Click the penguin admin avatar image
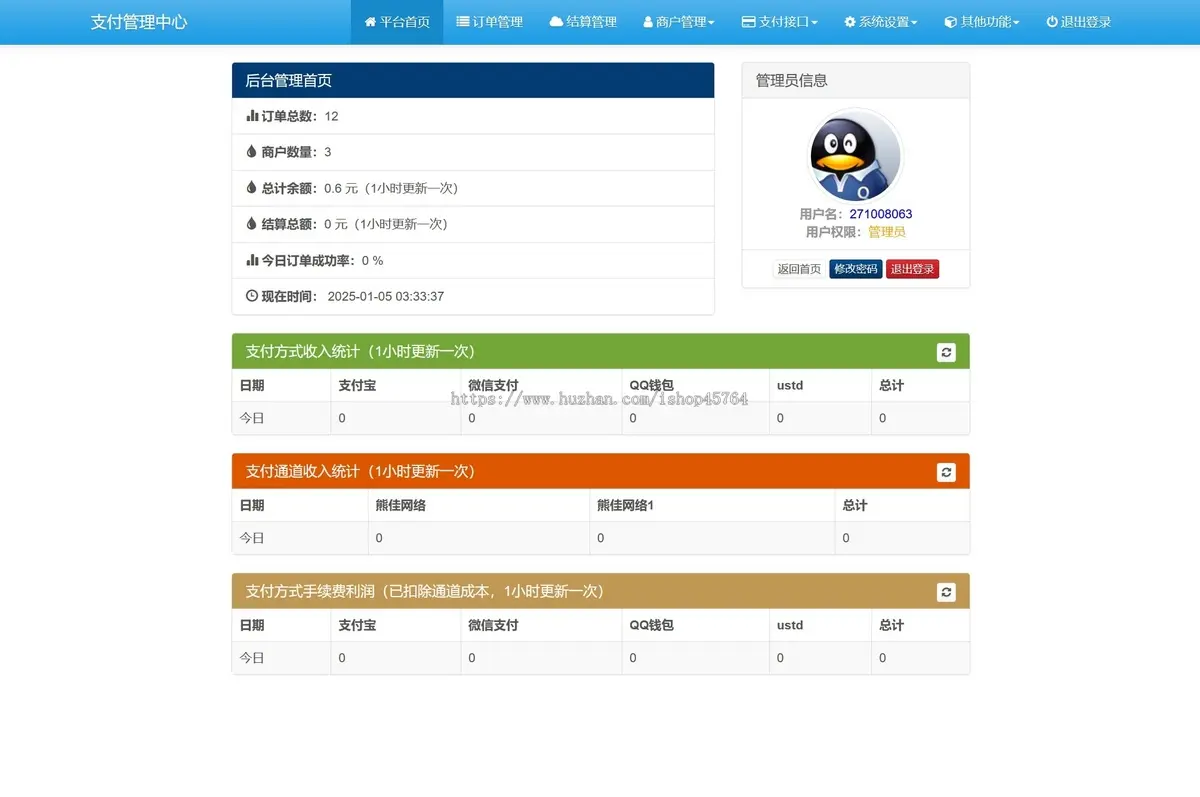Image resolution: width=1200 pixels, height=797 pixels. click(x=855, y=157)
